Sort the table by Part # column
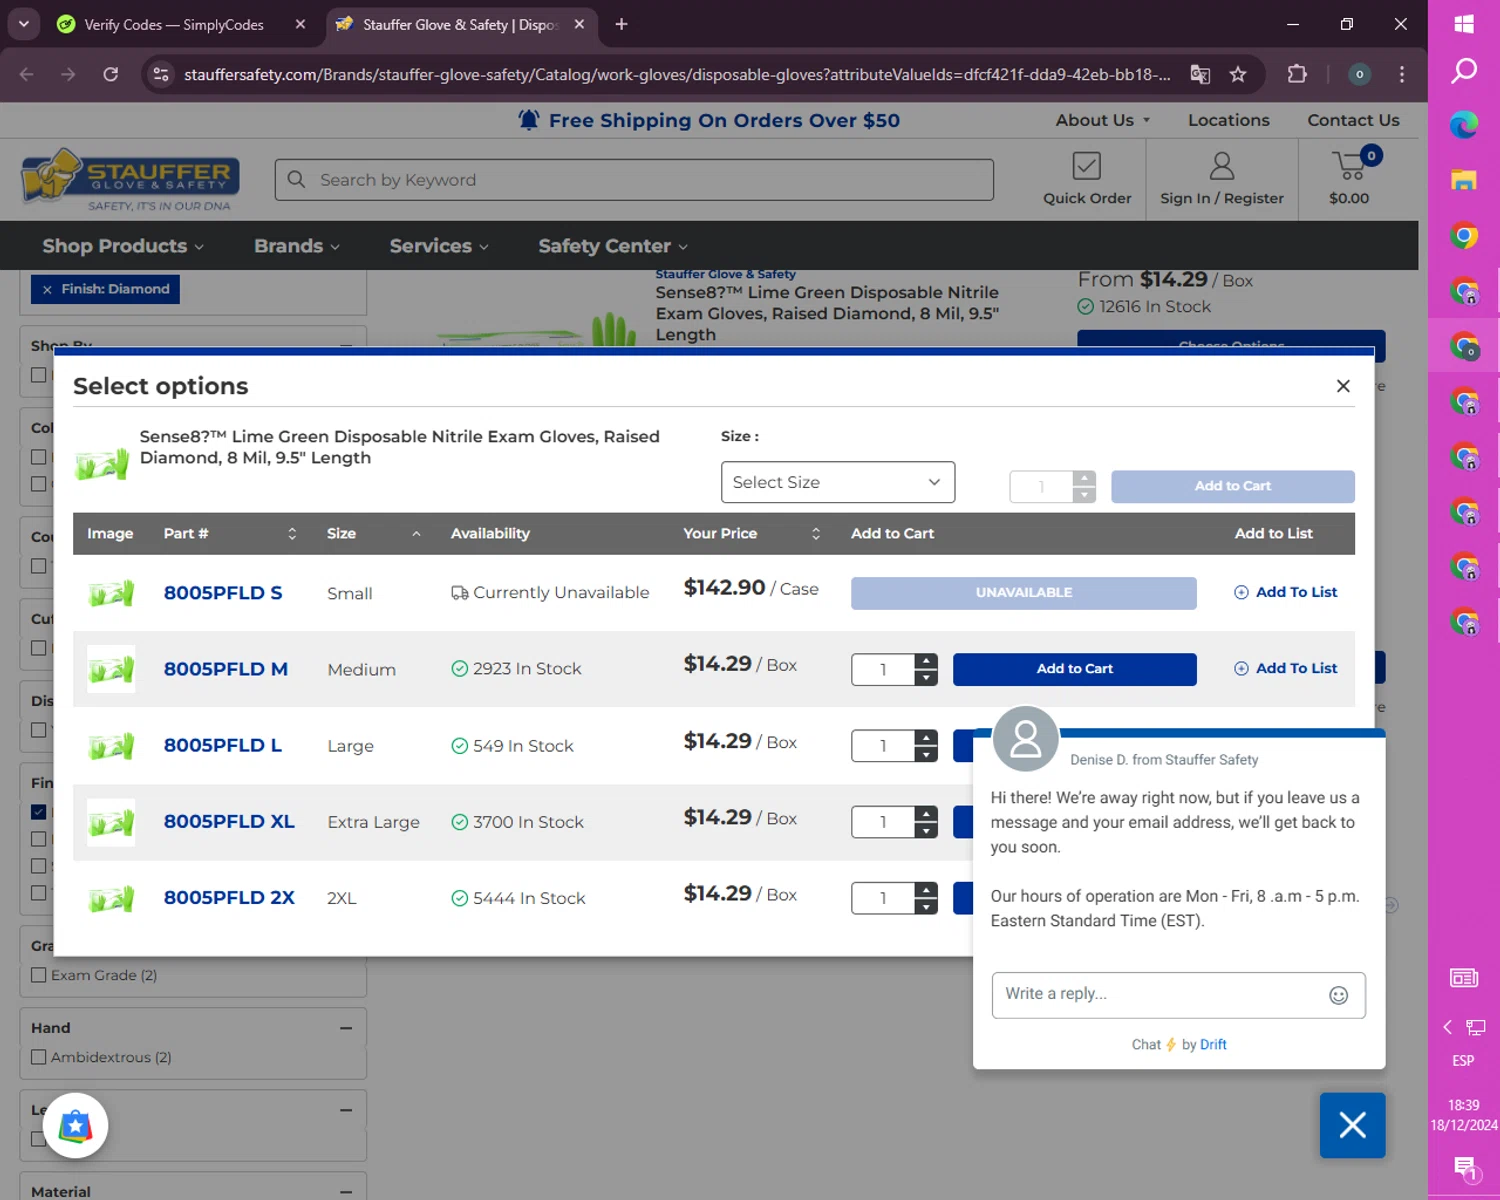 [292, 534]
